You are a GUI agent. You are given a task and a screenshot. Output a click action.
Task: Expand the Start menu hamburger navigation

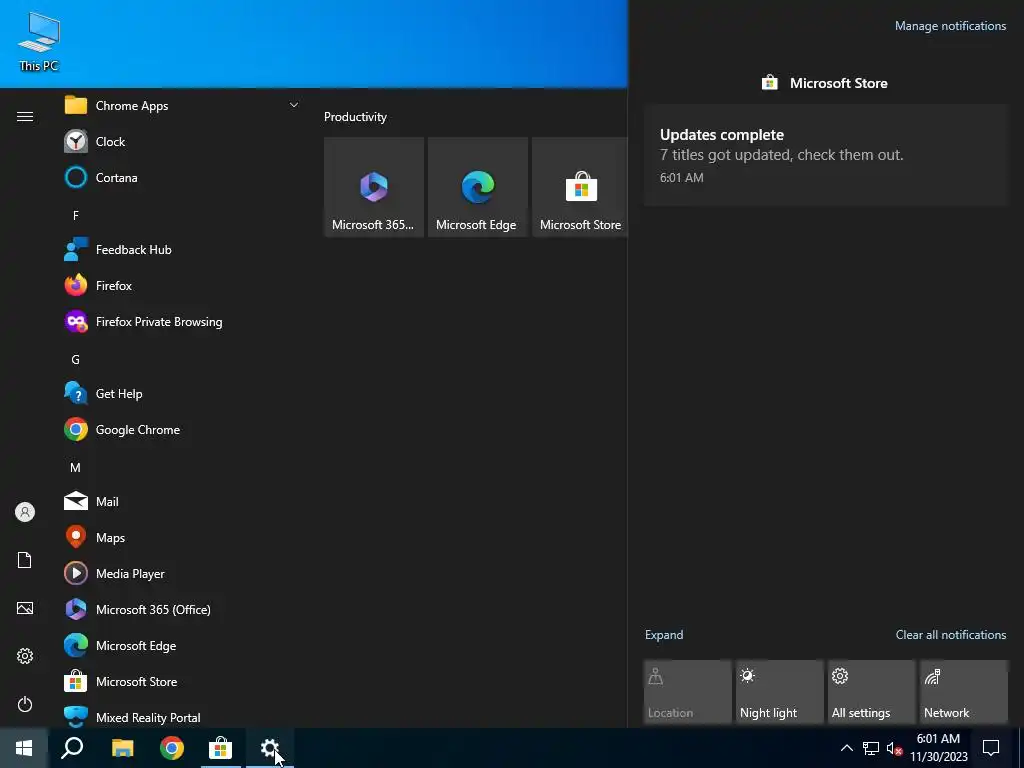(25, 116)
